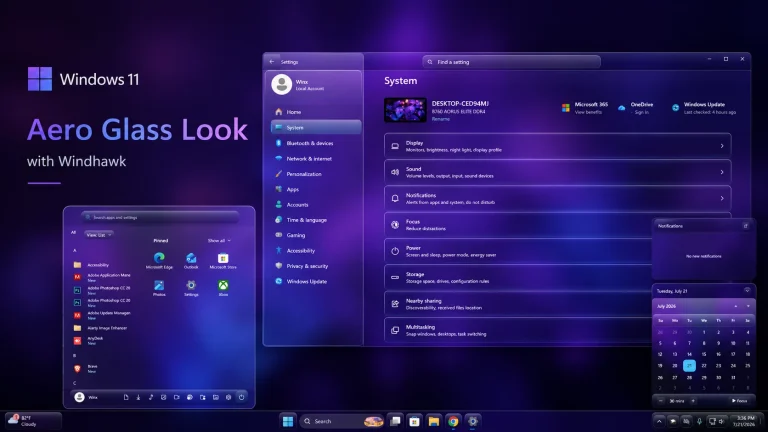This screenshot has height=432, width=768.
Task: Click the Find a setting search box
Action: click(511, 62)
